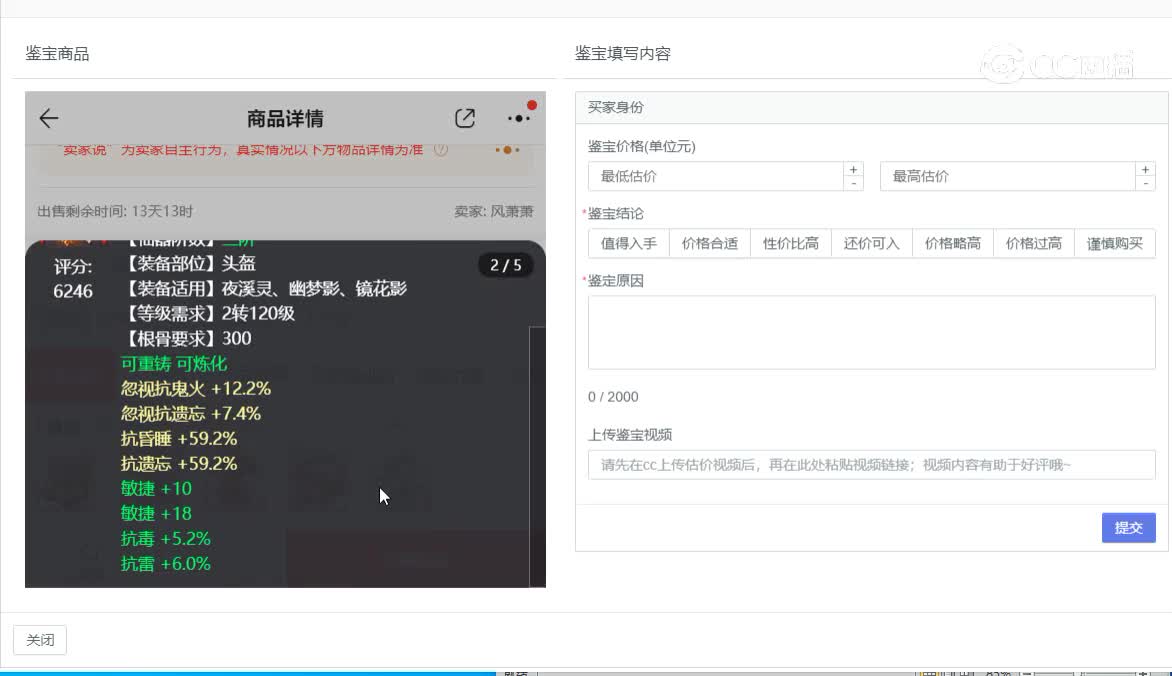Screen dimensions: 1172x676
Task: Open the three-dot more menu
Action: tap(518, 118)
